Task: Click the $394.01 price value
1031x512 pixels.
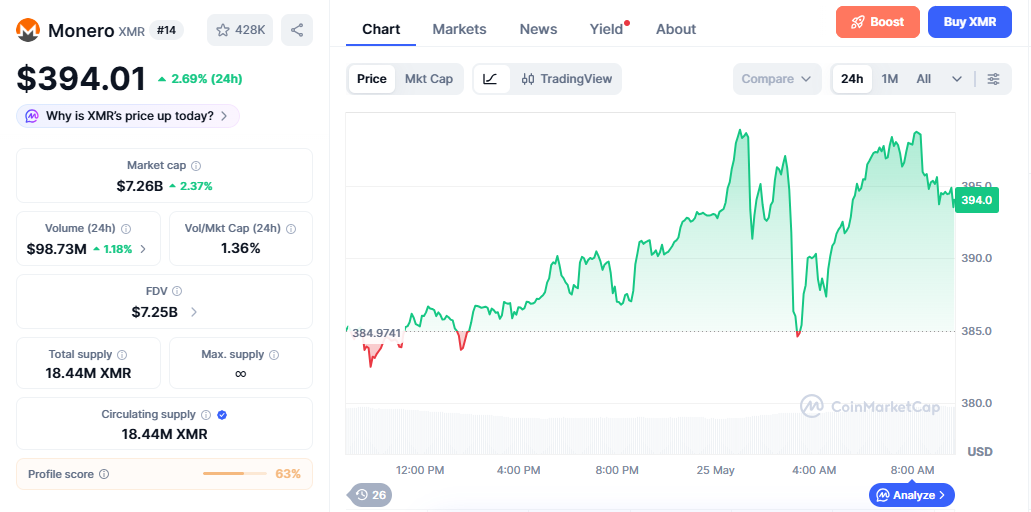Action: coord(81,79)
